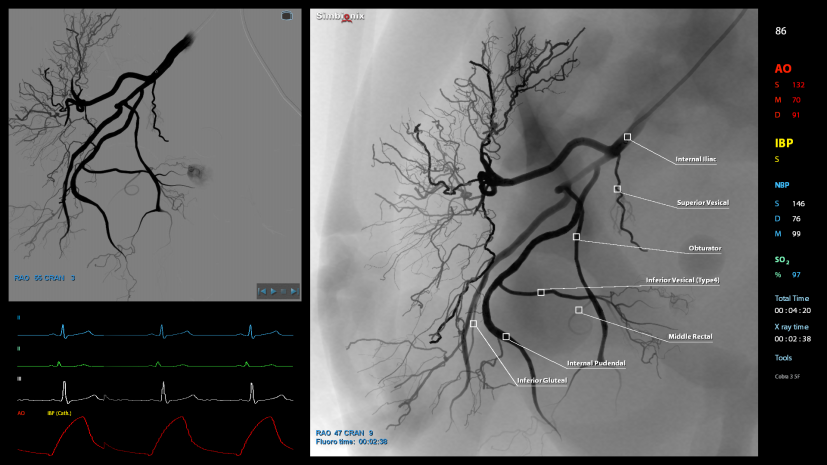
Task: Skip to the last frame of cine loop
Action: click(x=294, y=291)
